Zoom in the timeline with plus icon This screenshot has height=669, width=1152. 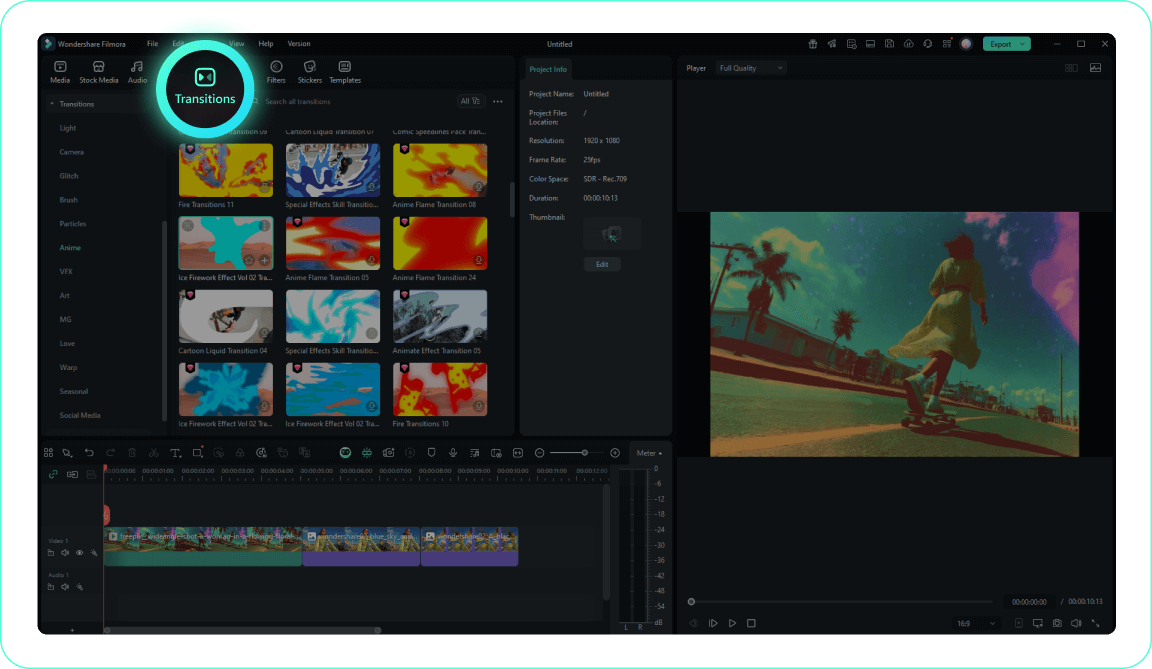(x=615, y=453)
